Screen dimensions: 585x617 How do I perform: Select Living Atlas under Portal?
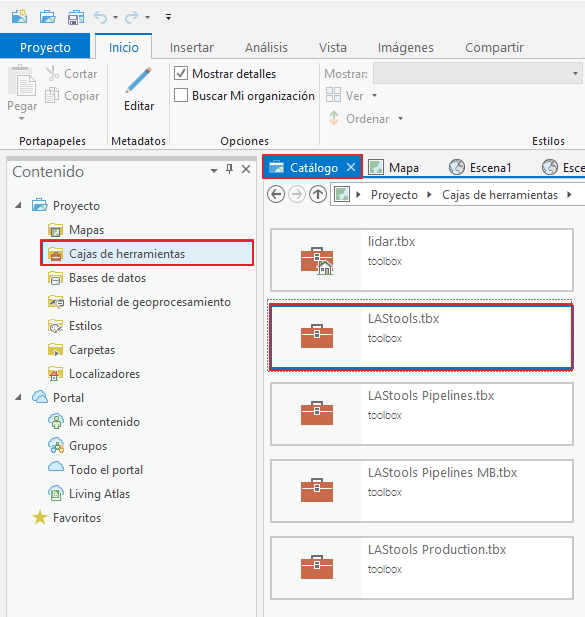100,493
